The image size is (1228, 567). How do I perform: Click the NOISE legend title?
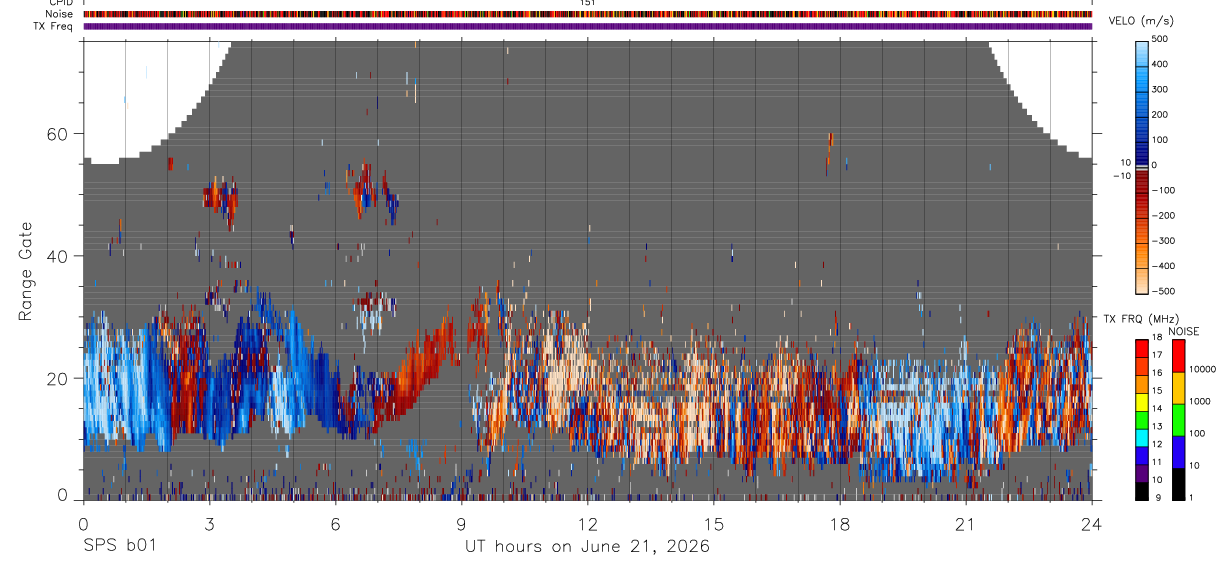pos(1184,331)
